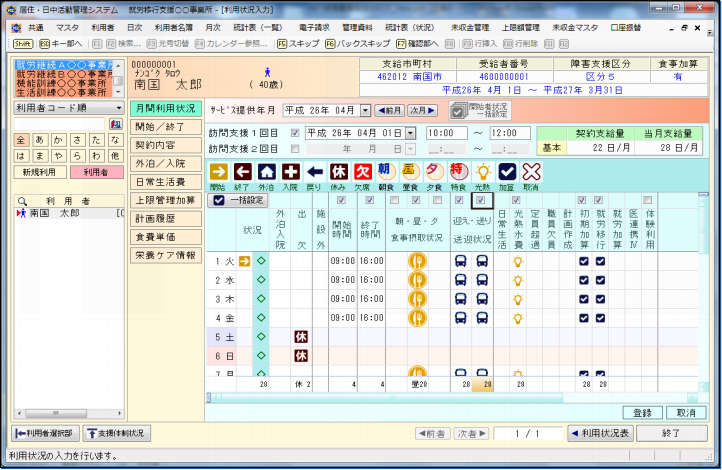Screen dimensions: 722x470
Task: Toggle the 訪問支援1回目 checkbox
Action: pyautogui.click(x=295, y=133)
